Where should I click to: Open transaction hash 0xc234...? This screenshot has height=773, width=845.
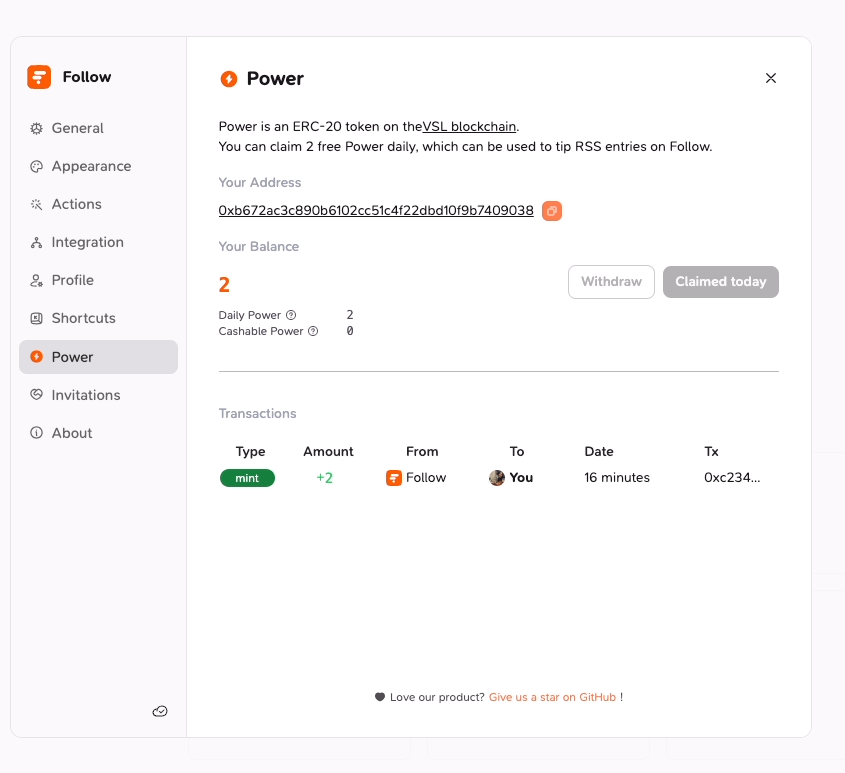click(732, 478)
